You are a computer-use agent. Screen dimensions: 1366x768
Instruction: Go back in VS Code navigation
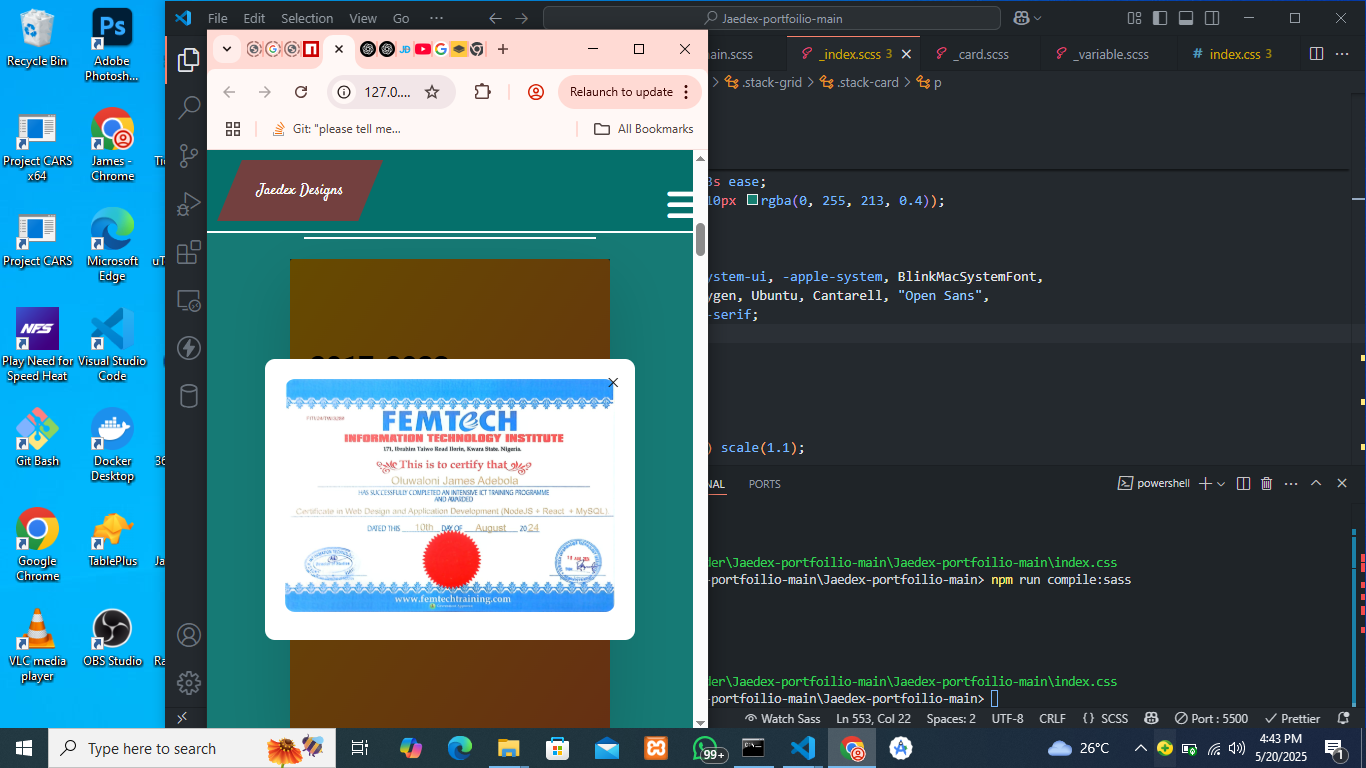(495, 18)
